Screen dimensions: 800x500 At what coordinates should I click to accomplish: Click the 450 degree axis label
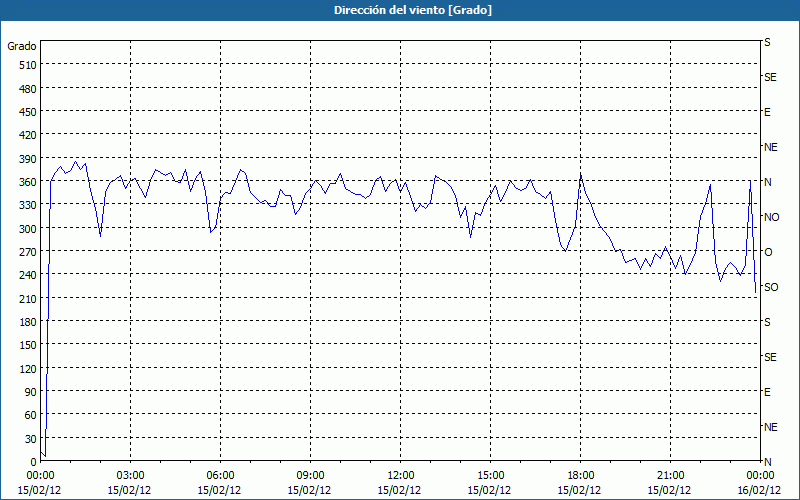[28, 112]
